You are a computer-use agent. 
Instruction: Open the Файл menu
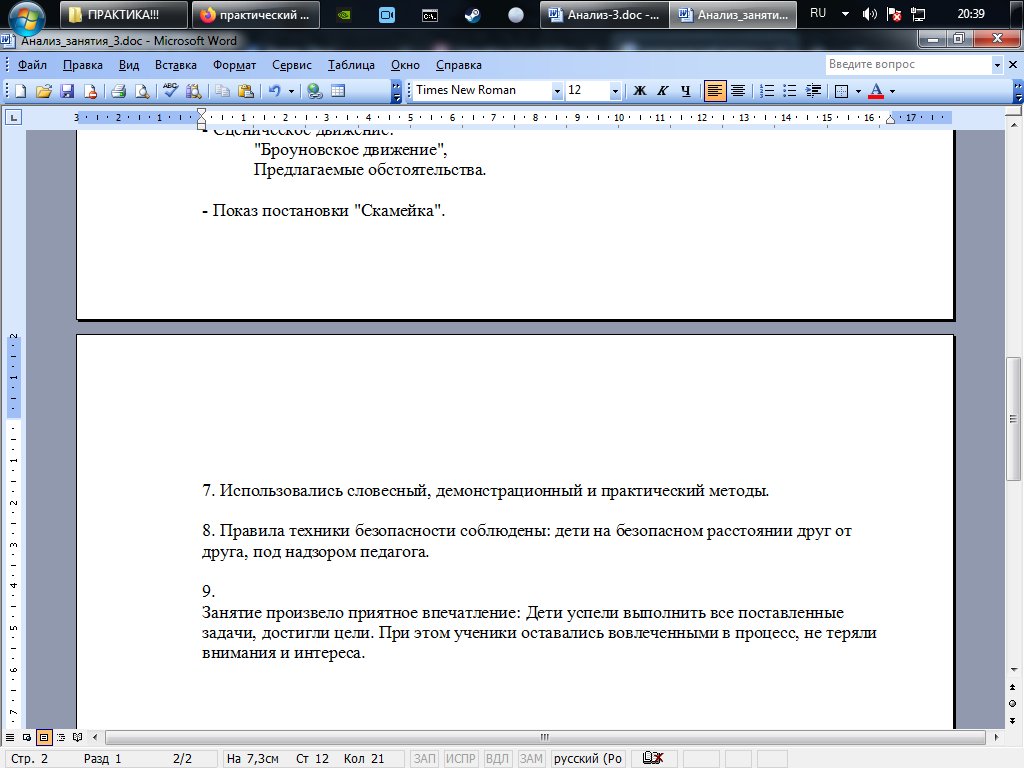tap(32, 65)
